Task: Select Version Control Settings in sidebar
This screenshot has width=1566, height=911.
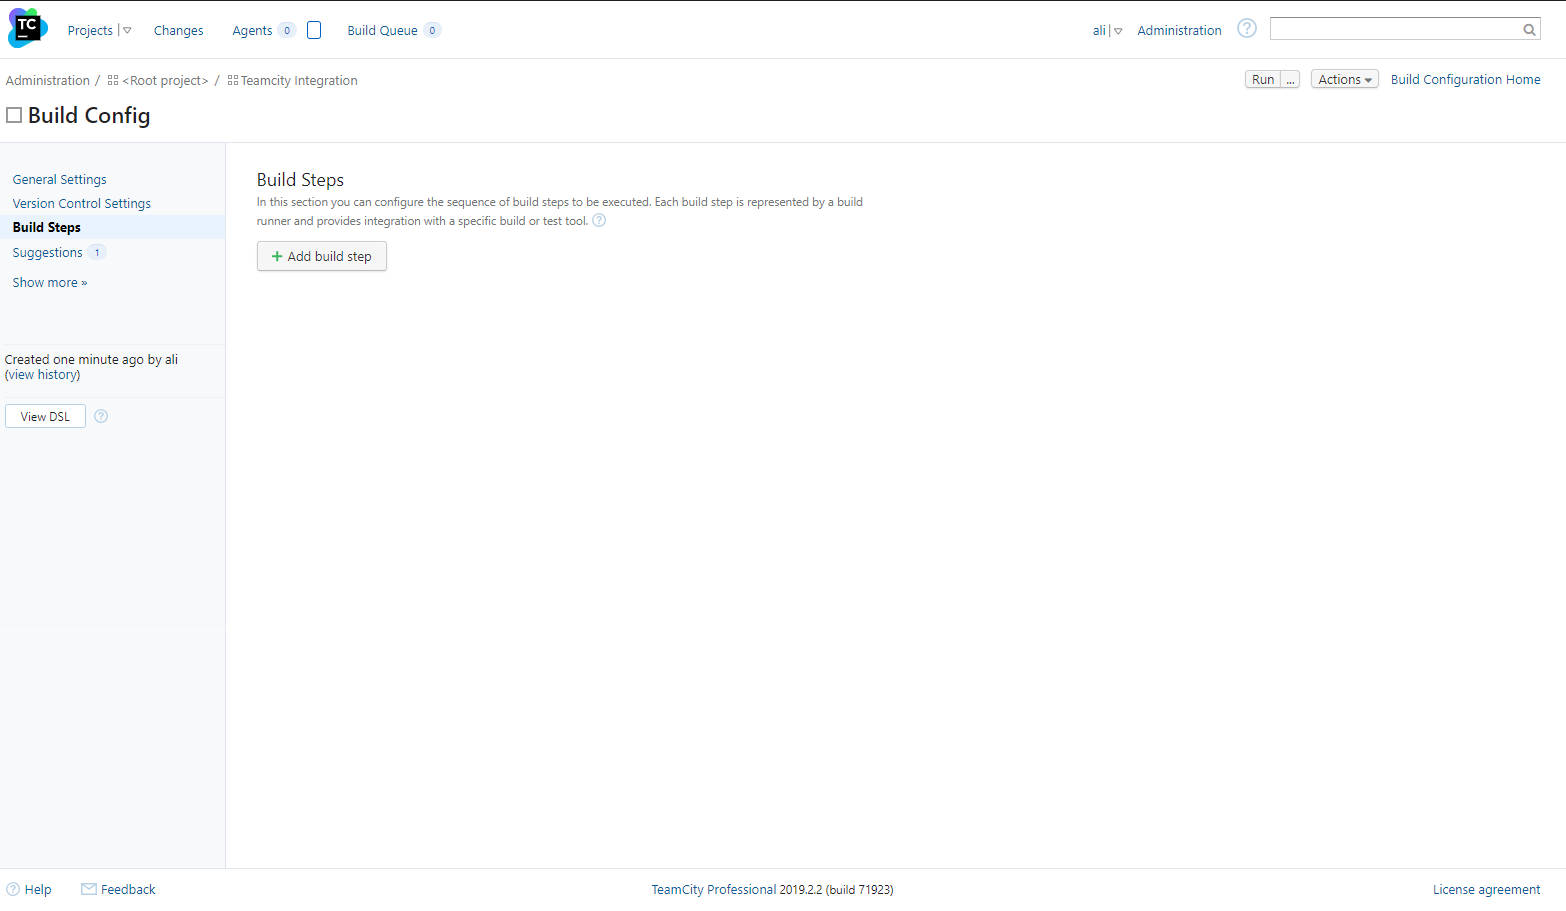Action: (x=81, y=202)
